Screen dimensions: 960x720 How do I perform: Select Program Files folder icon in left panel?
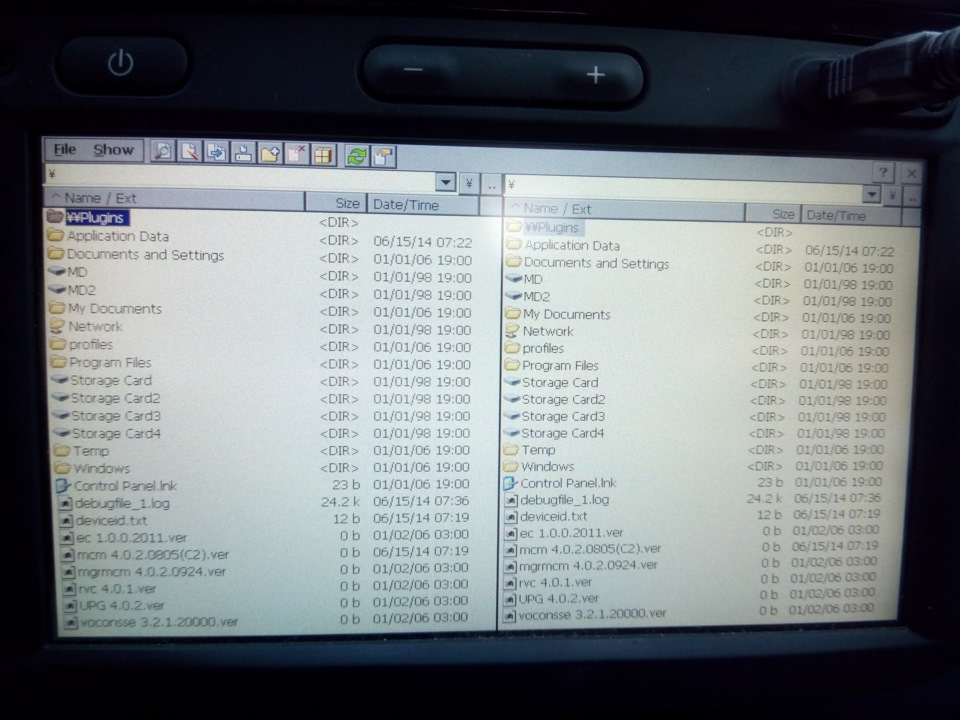click(59, 361)
